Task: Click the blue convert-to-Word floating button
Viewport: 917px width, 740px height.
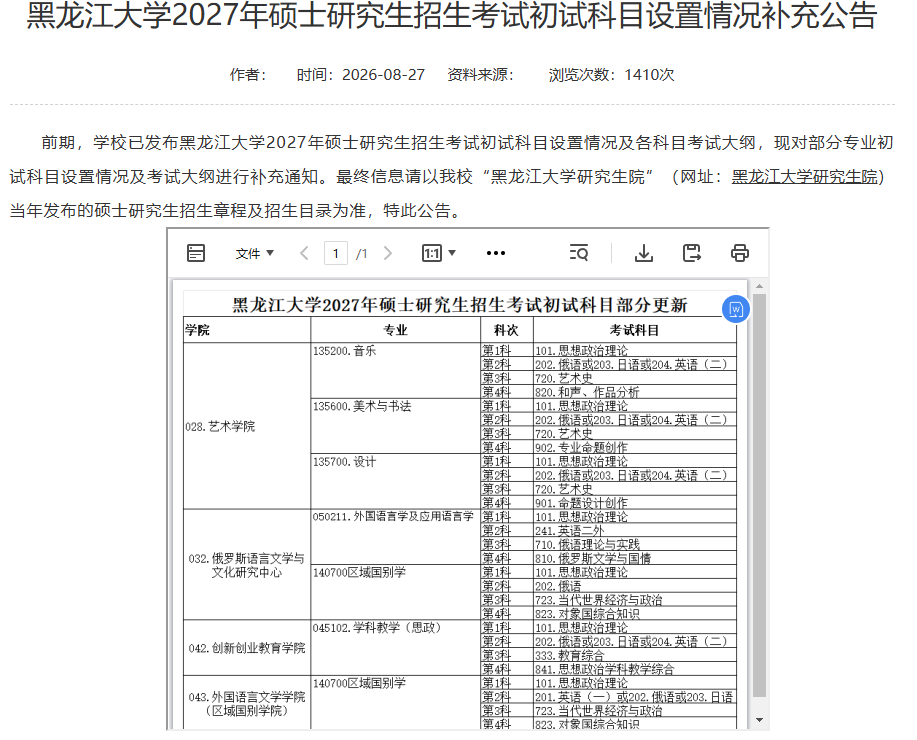Action: 736,309
